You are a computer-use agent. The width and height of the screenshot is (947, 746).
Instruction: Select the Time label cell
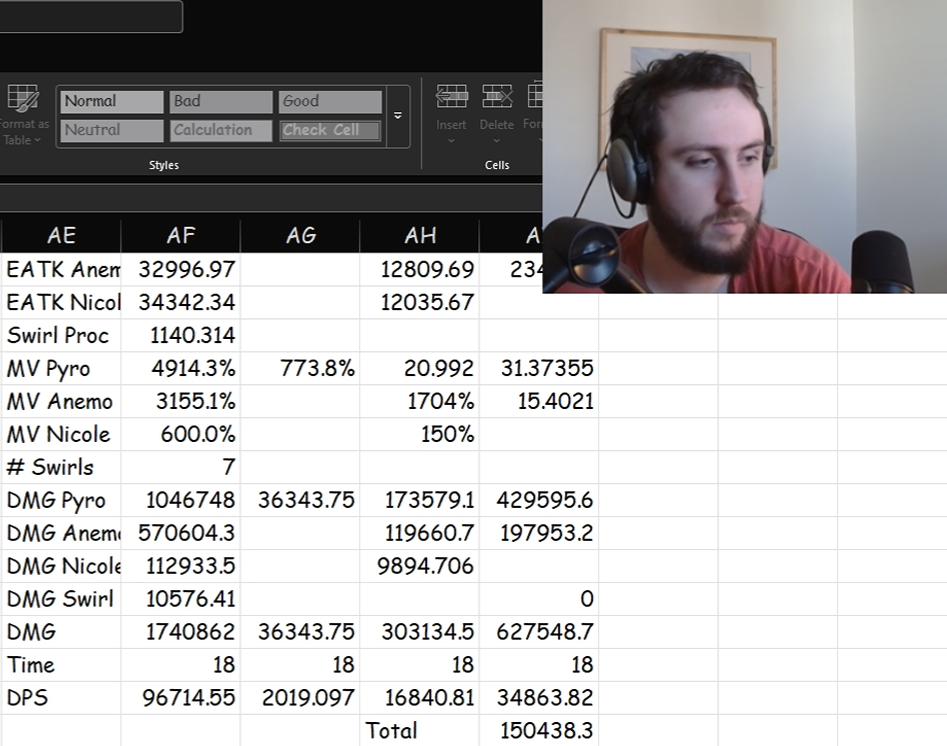pyautogui.click(x=61, y=665)
